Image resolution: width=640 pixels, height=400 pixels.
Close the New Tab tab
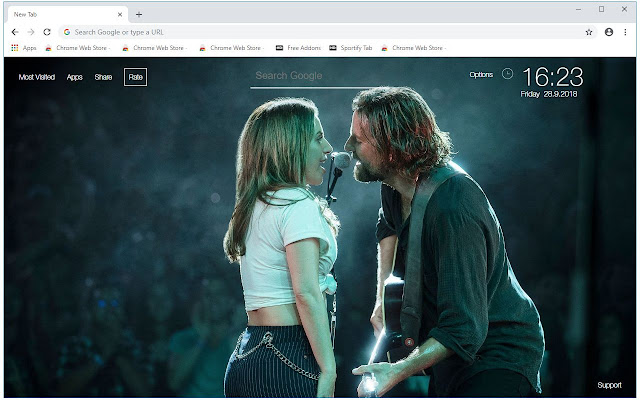tap(120, 14)
